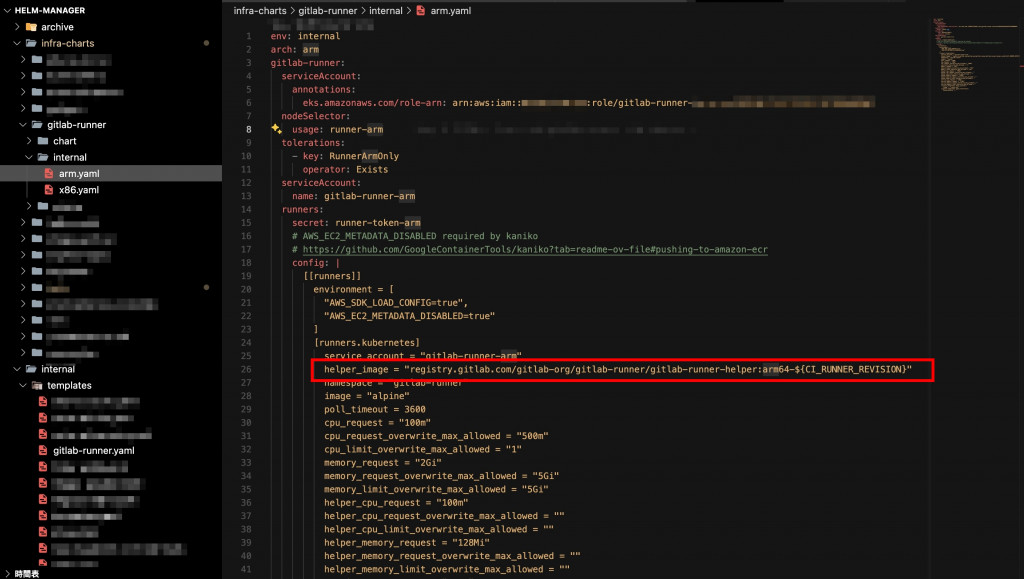The image size is (1024, 579).
Task: Click the sparkle AI icon on line 8
Action: [x=276, y=129]
